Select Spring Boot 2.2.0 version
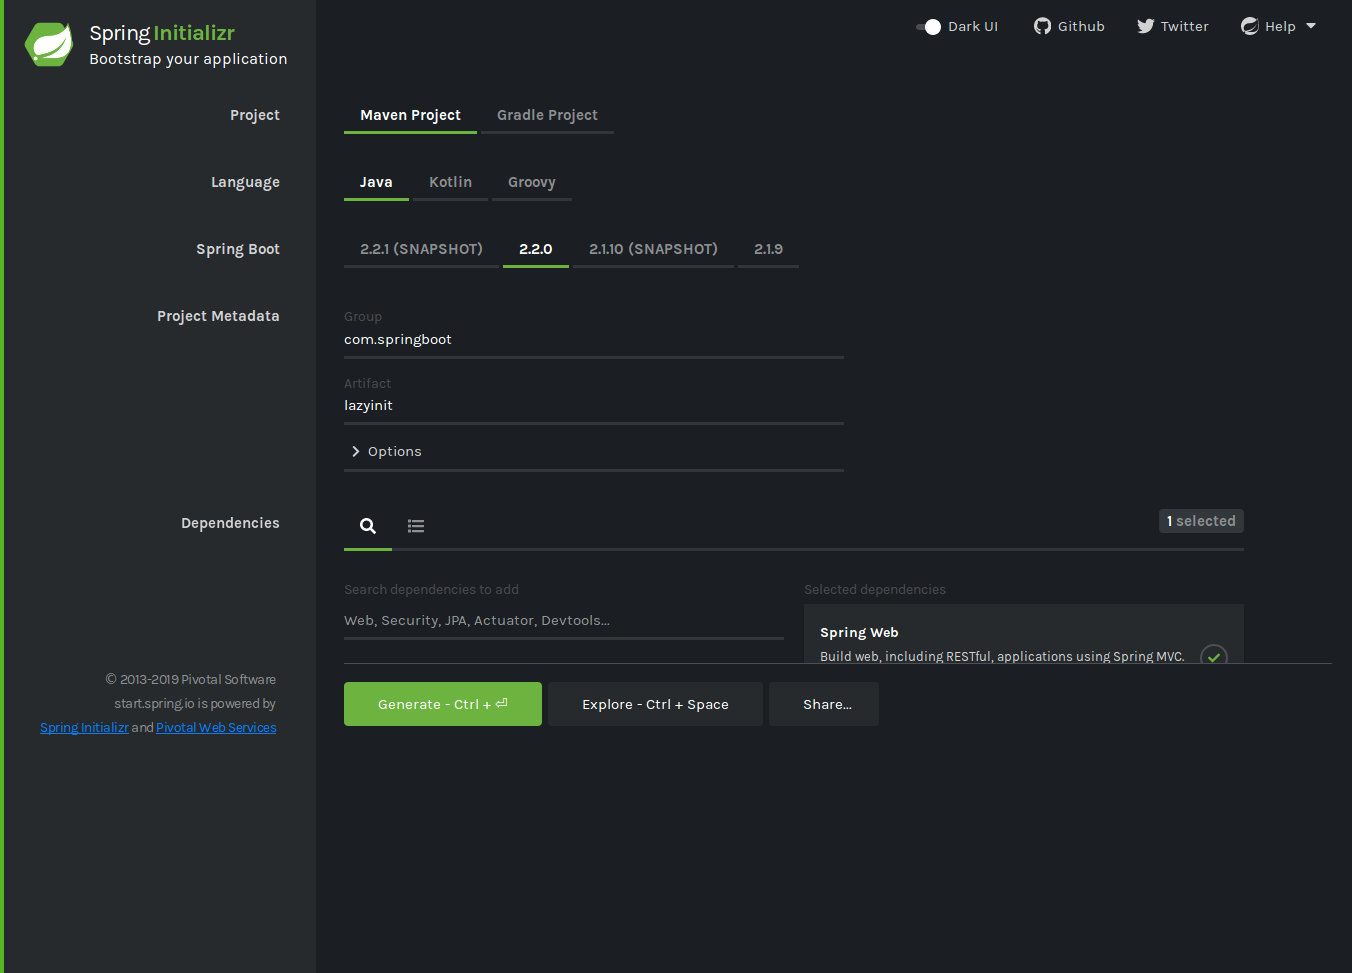This screenshot has height=973, width=1352. (535, 249)
